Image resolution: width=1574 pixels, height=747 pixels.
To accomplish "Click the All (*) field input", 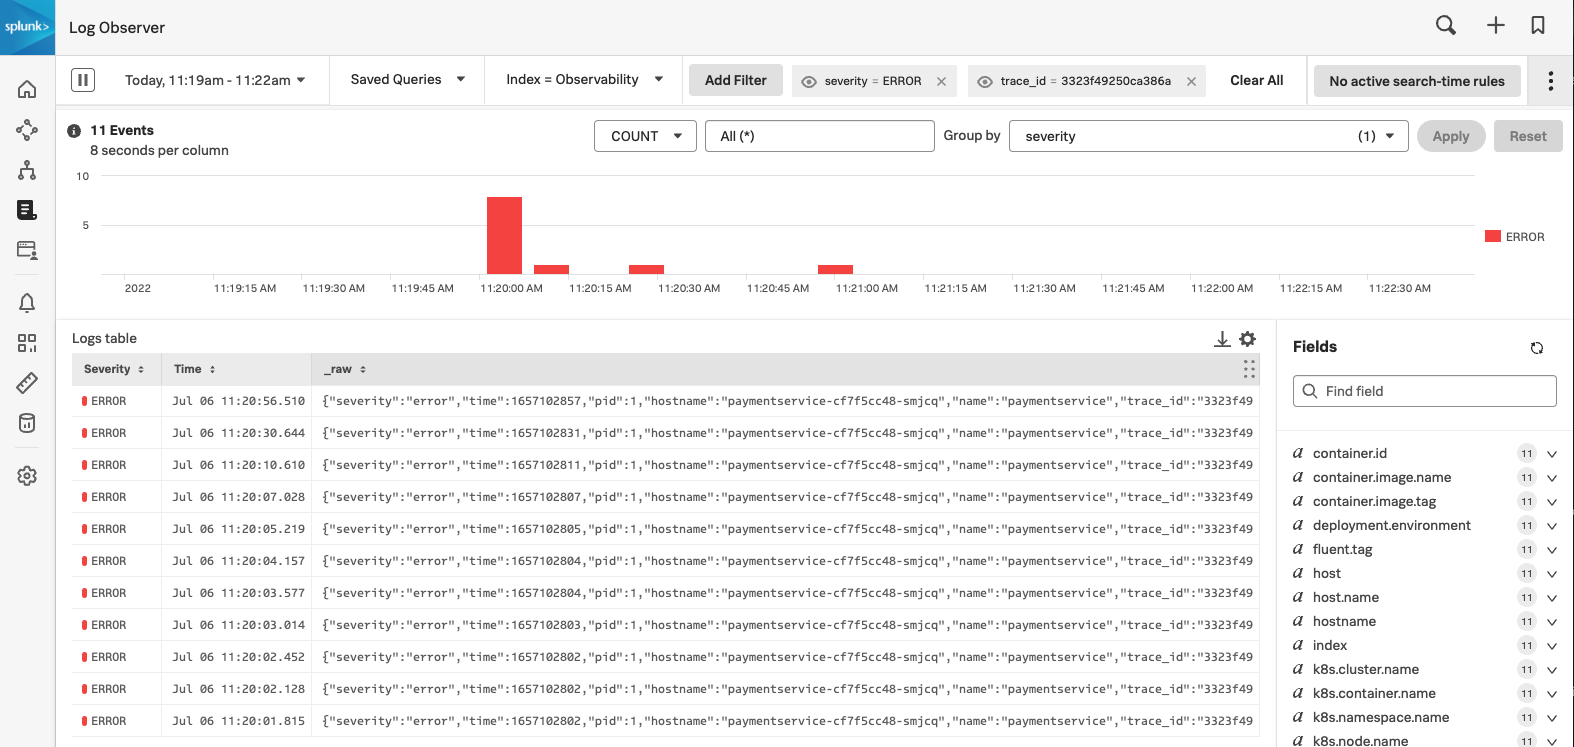I will click(820, 136).
